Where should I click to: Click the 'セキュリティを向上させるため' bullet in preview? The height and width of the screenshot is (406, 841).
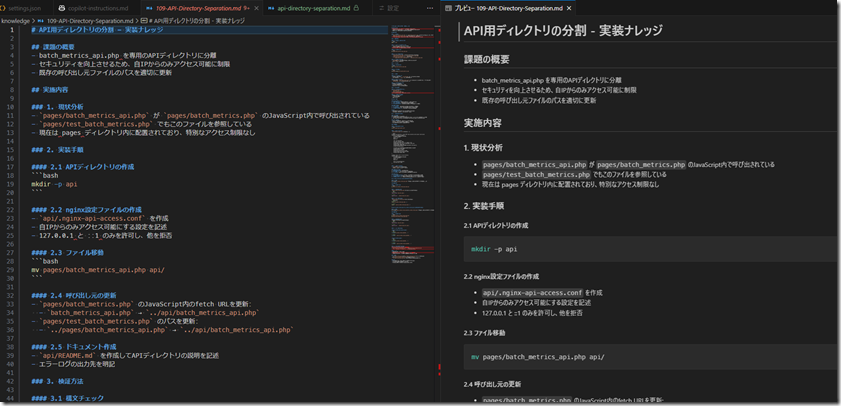point(559,90)
